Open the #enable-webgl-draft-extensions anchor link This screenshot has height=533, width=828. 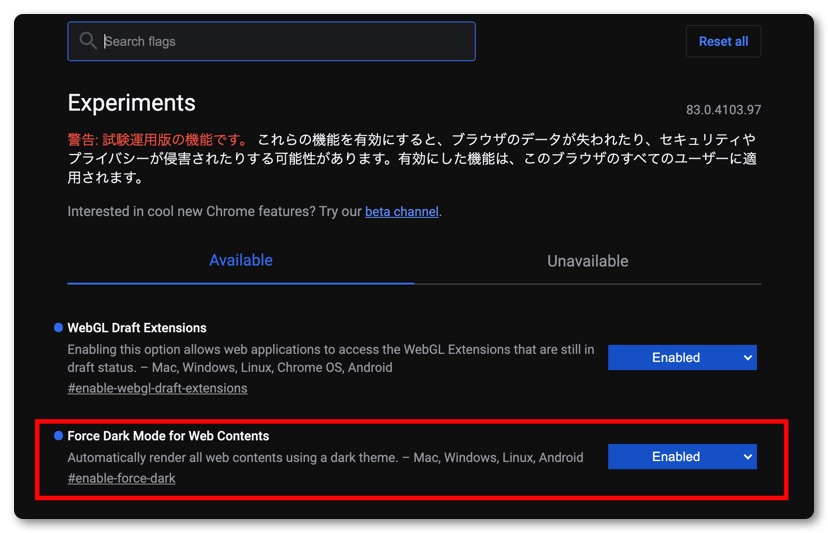coord(157,388)
